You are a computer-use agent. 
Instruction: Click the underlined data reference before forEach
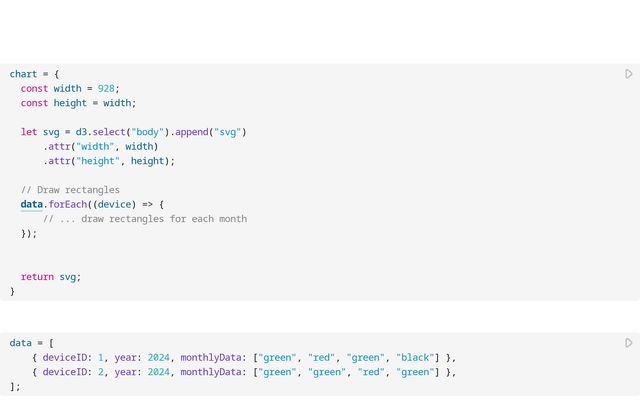point(31,204)
